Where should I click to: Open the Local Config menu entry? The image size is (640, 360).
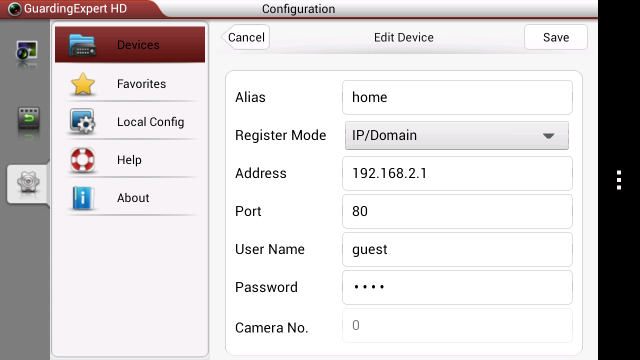(x=130, y=122)
